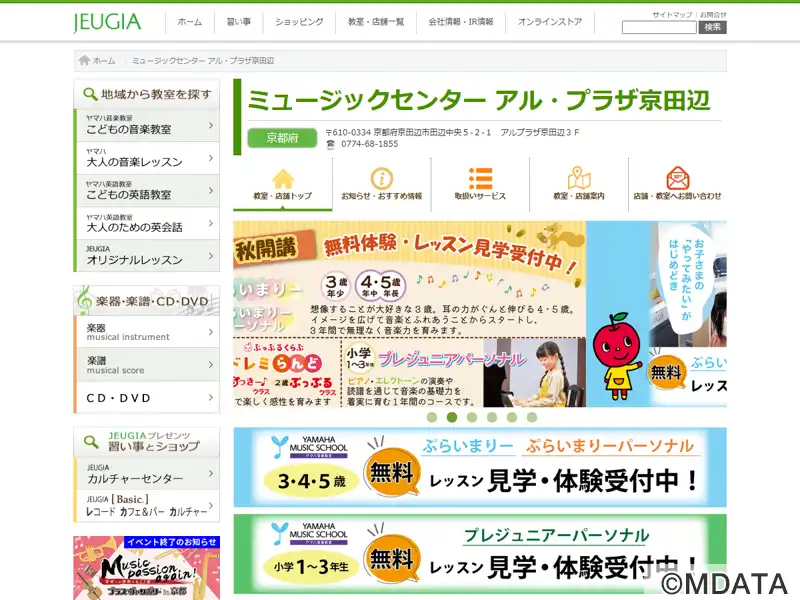Select first carousel dot
This screenshot has width=800, height=600.
[x=432, y=417]
